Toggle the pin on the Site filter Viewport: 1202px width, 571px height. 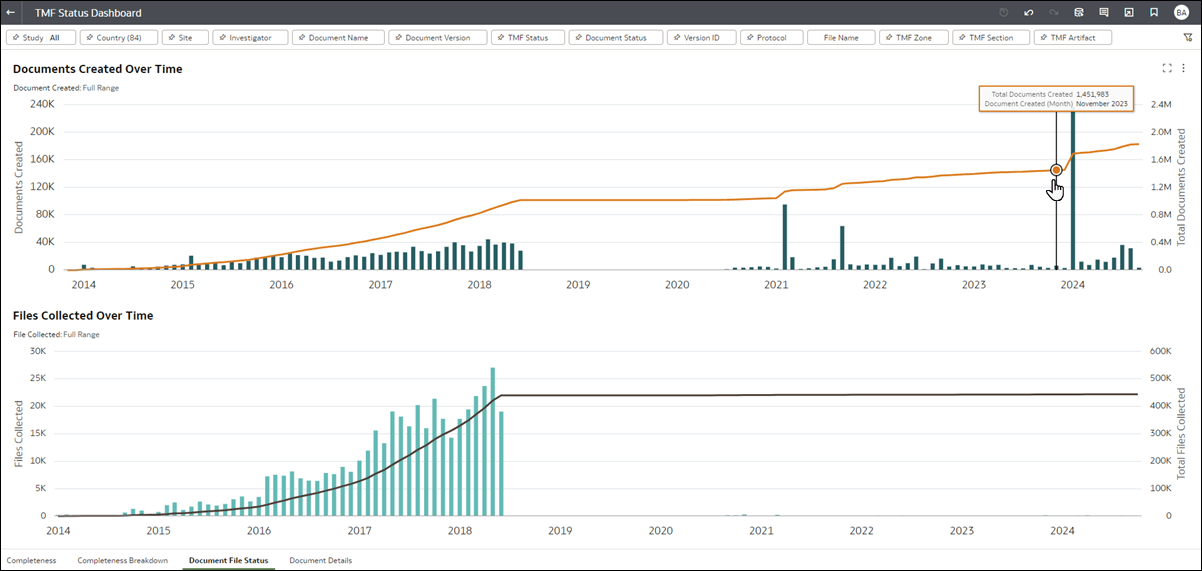(x=170, y=37)
